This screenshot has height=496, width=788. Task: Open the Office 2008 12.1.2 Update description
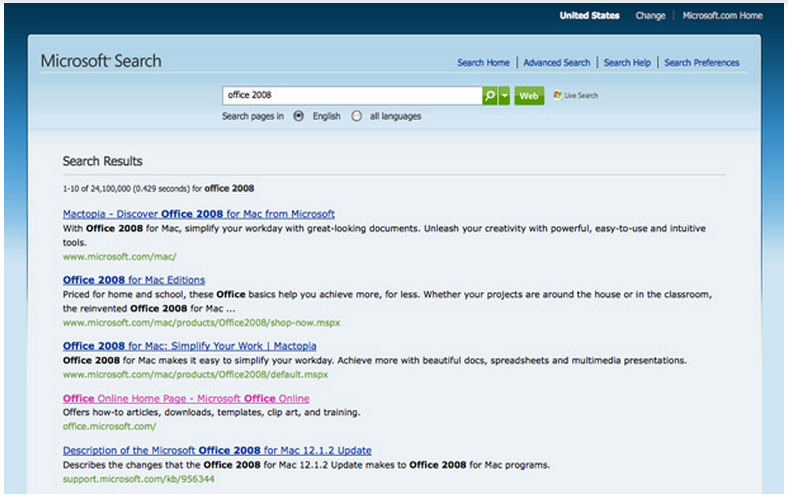point(217,450)
